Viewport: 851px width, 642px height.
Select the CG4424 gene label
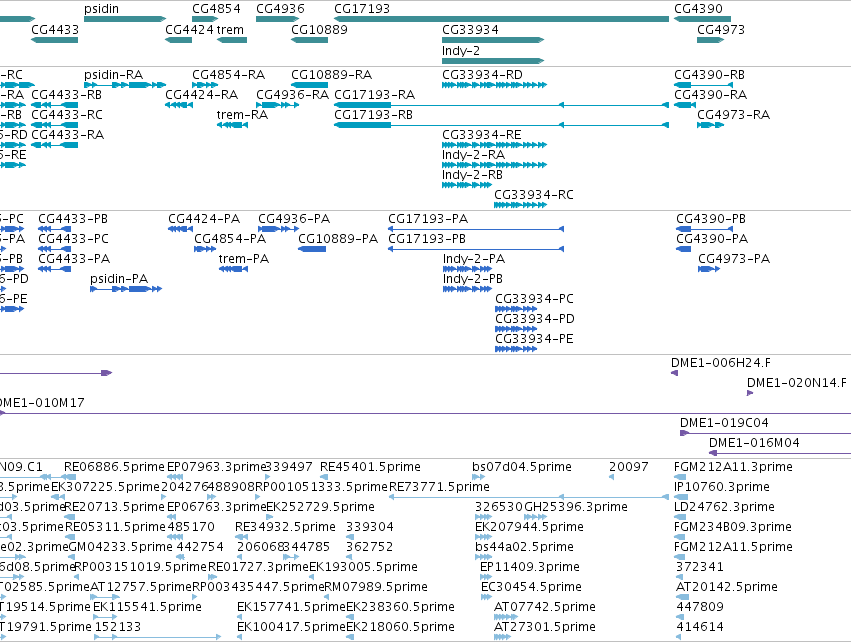tap(189, 30)
